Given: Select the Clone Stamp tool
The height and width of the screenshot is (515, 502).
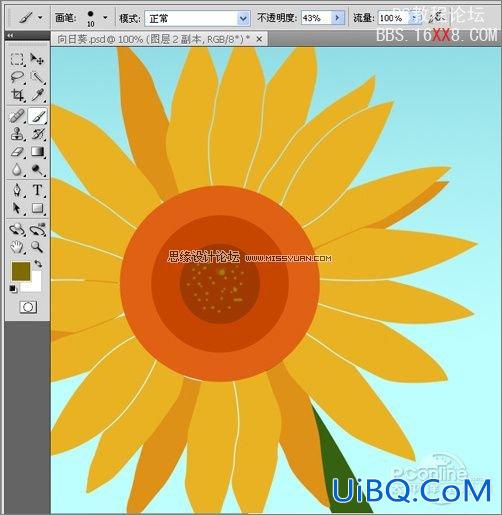Looking at the screenshot, I should click(x=17, y=134).
